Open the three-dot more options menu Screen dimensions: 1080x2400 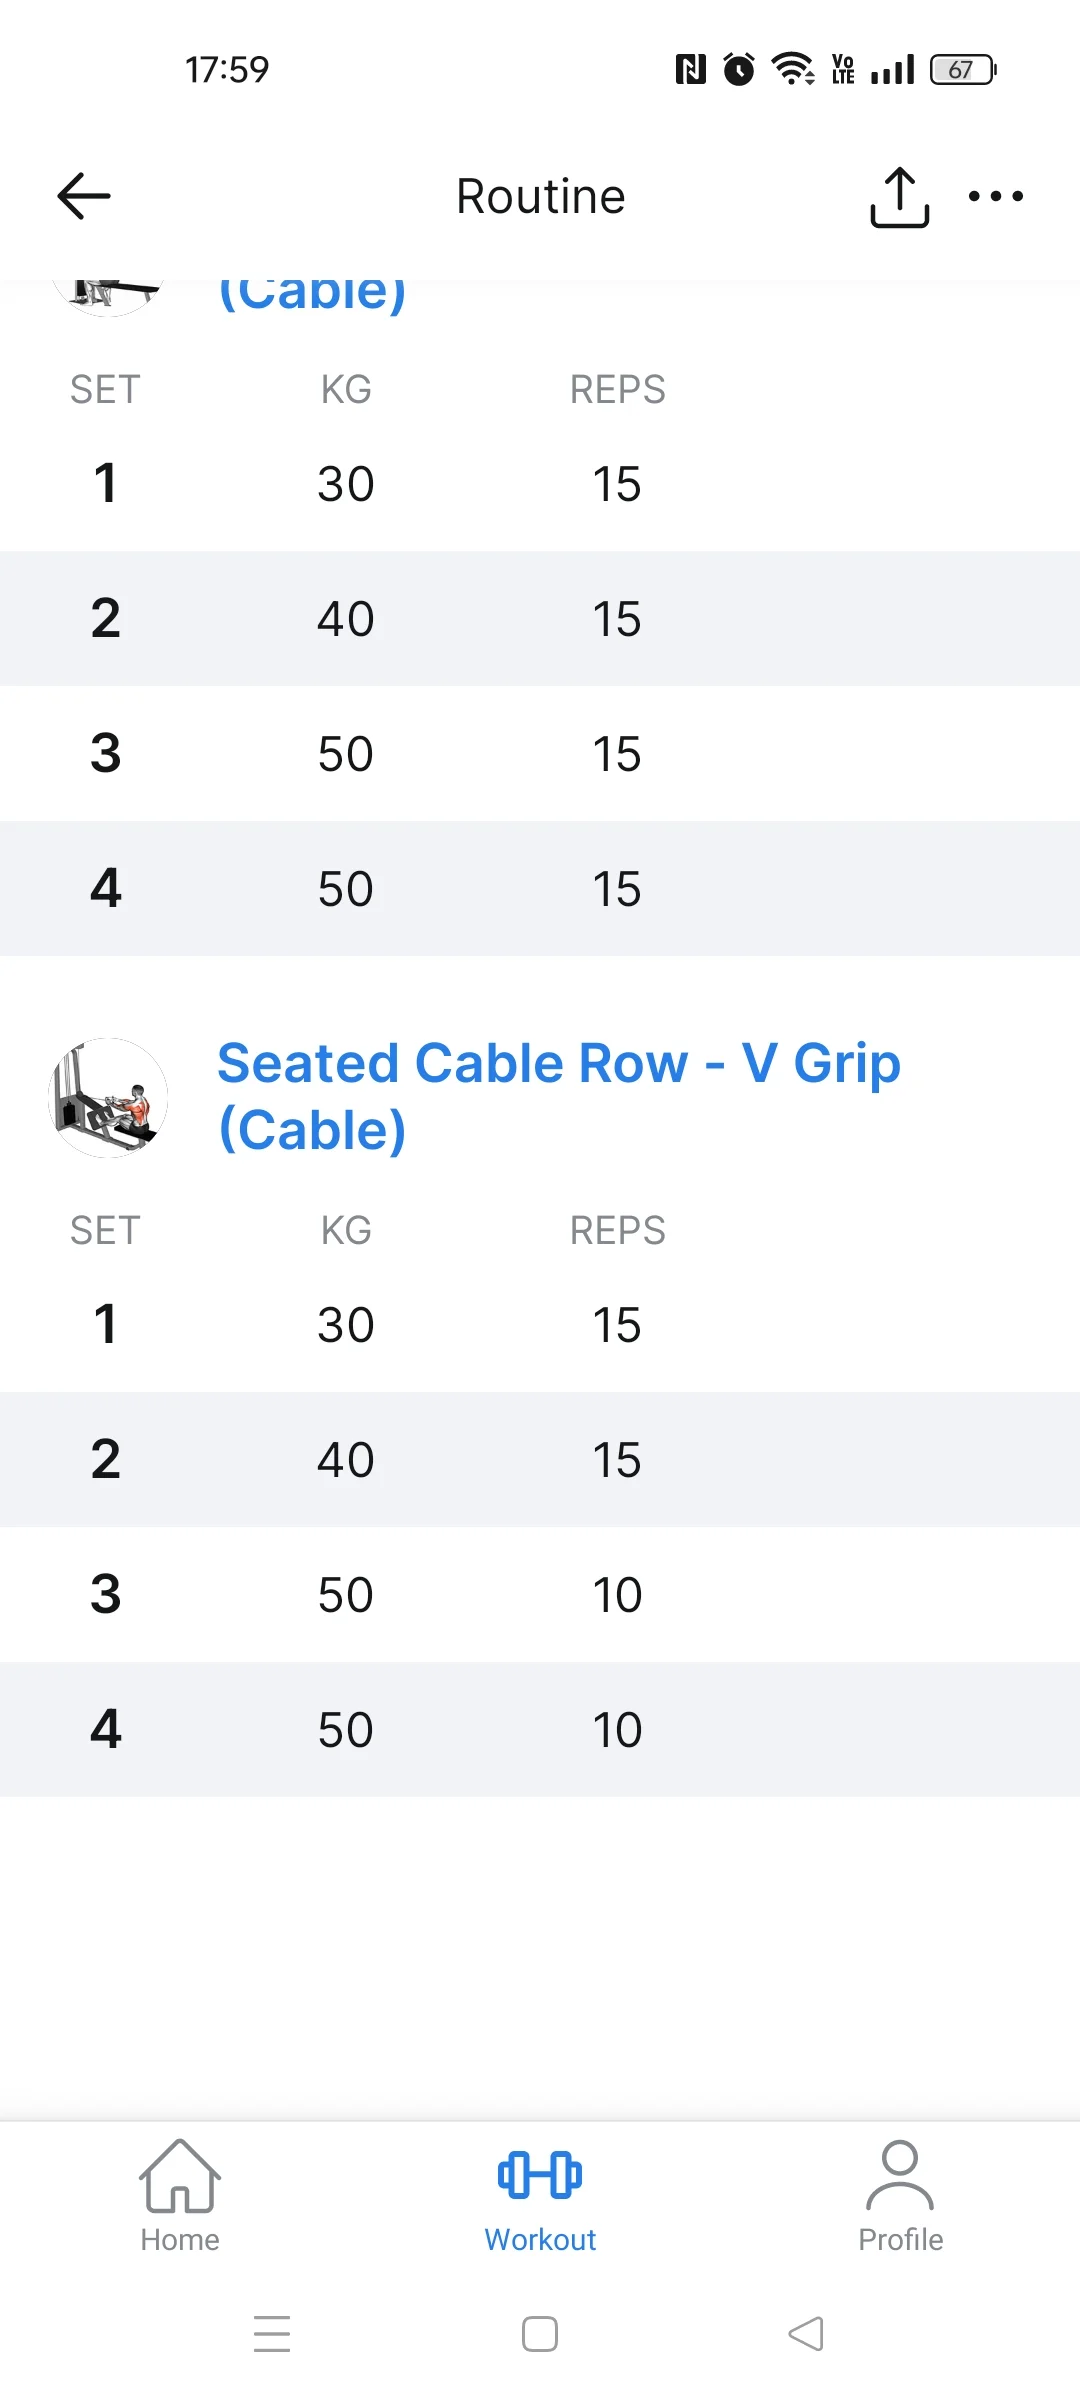point(995,196)
